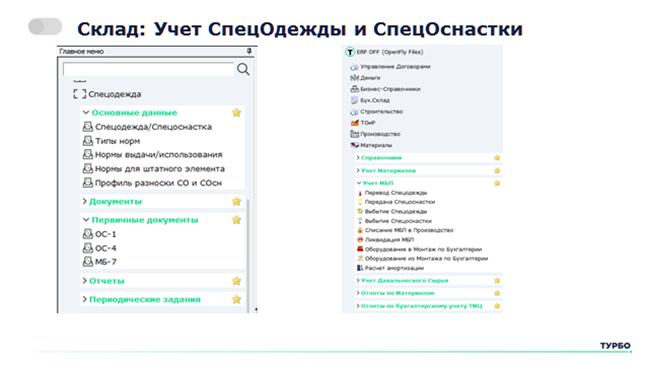The image size is (649, 365).
Task: Click the icon beside Перевод Спецодежды
Action: pos(360,193)
